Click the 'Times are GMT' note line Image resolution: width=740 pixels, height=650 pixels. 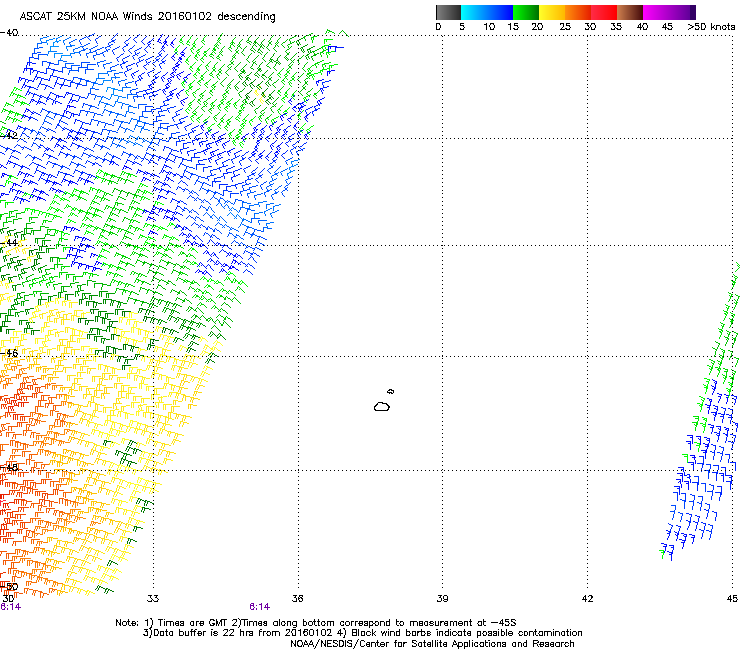pyautogui.click(x=316, y=623)
